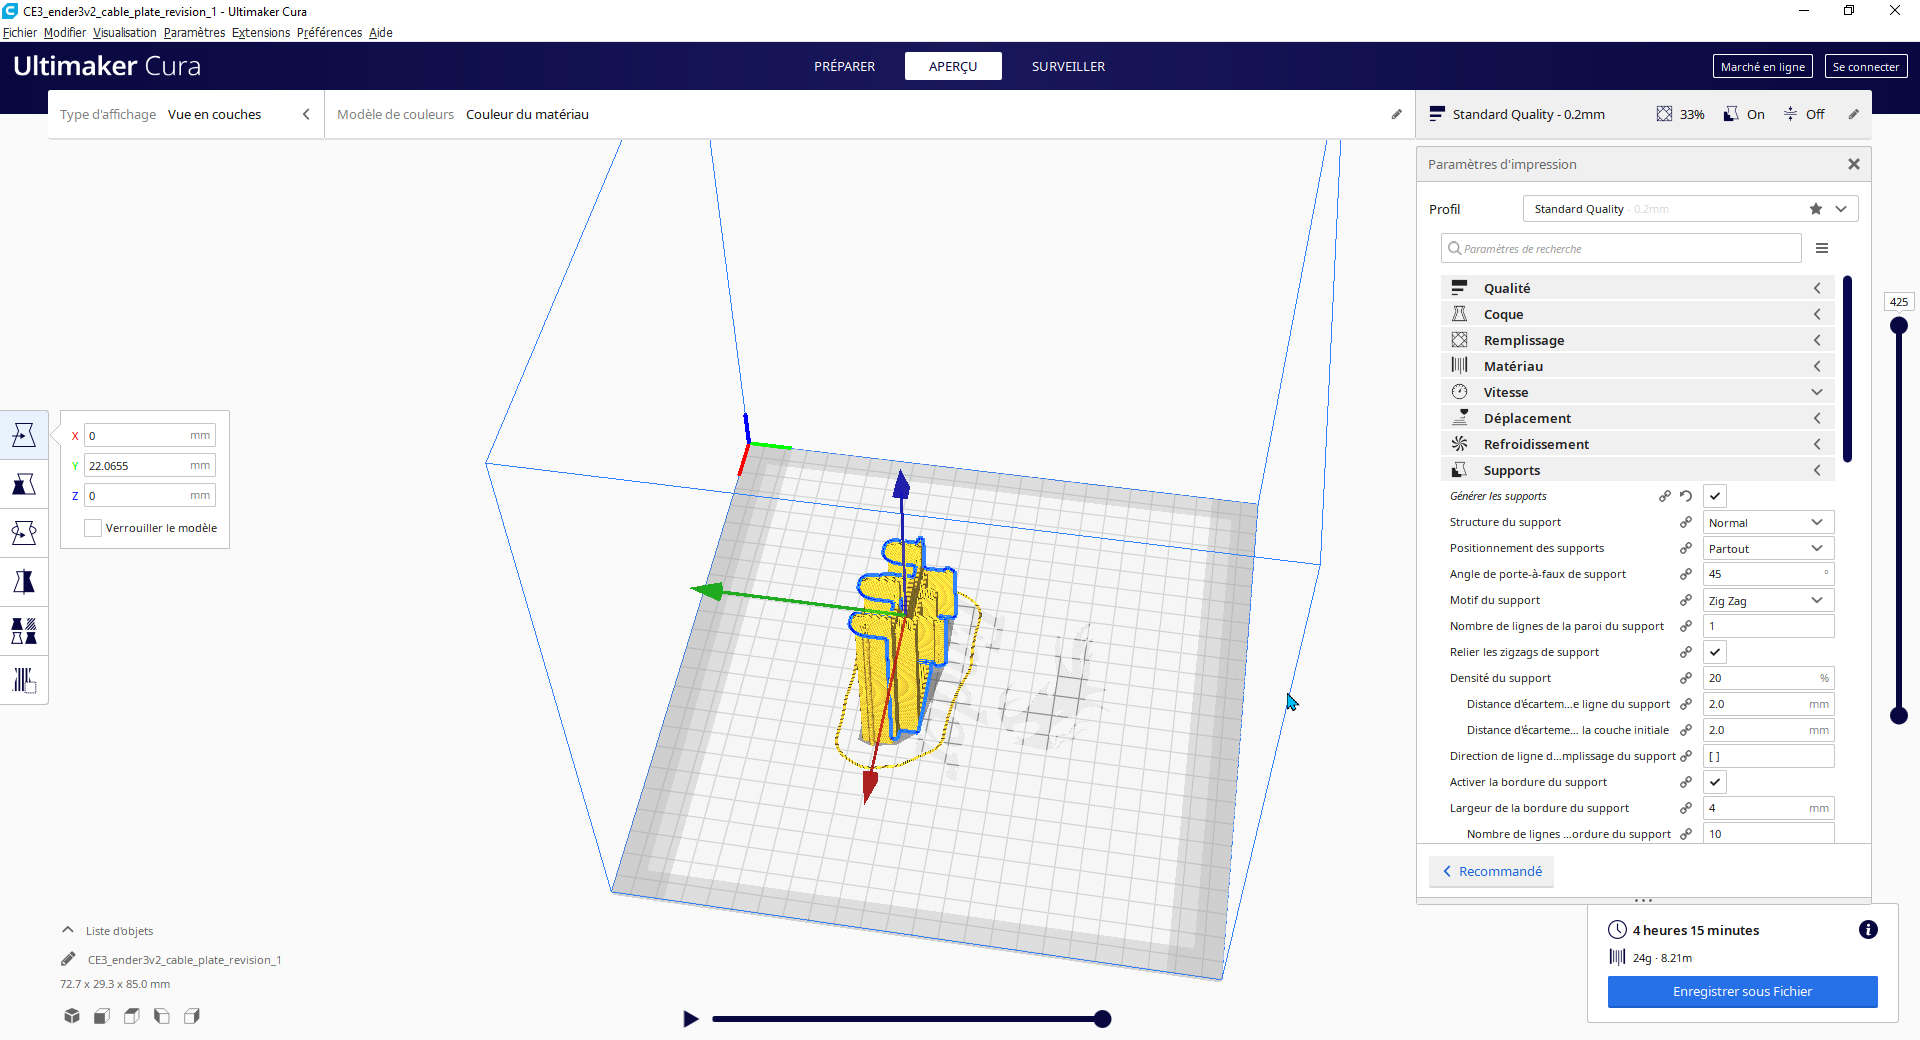Collapse the Vitesse settings category
The width and height of the screenshot is (1920, 1040).
click(x=1638, y=392)
